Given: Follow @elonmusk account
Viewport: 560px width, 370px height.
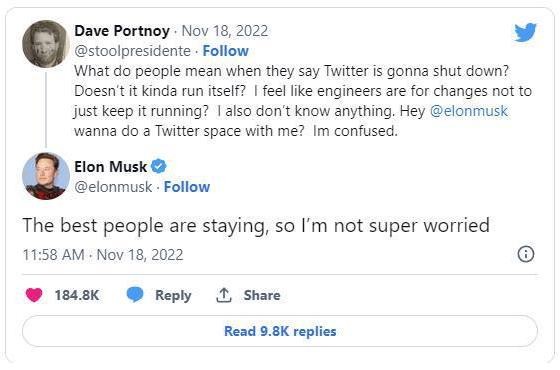Looking at the screenshot, I should pyautogui.click(x=187, y=187).
